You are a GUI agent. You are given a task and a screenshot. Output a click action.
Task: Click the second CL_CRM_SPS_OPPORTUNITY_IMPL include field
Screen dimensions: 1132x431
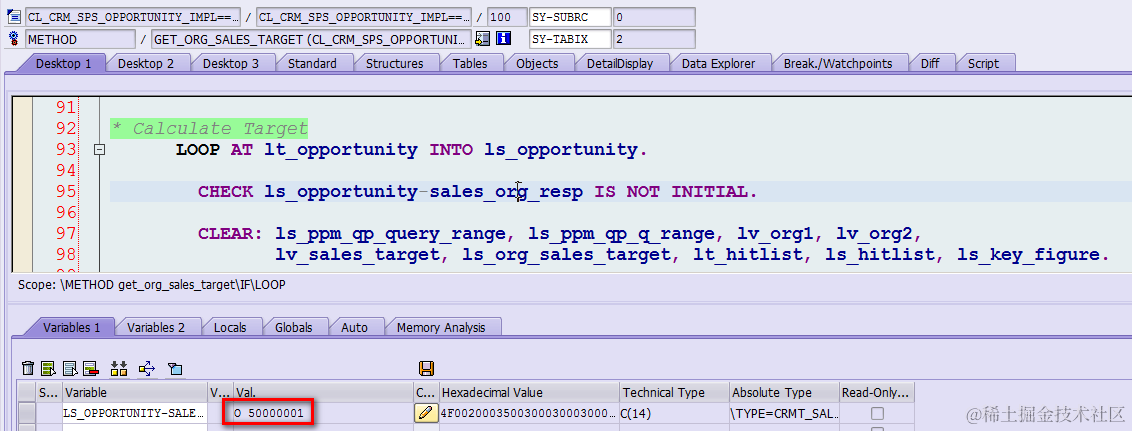[363, 17]
